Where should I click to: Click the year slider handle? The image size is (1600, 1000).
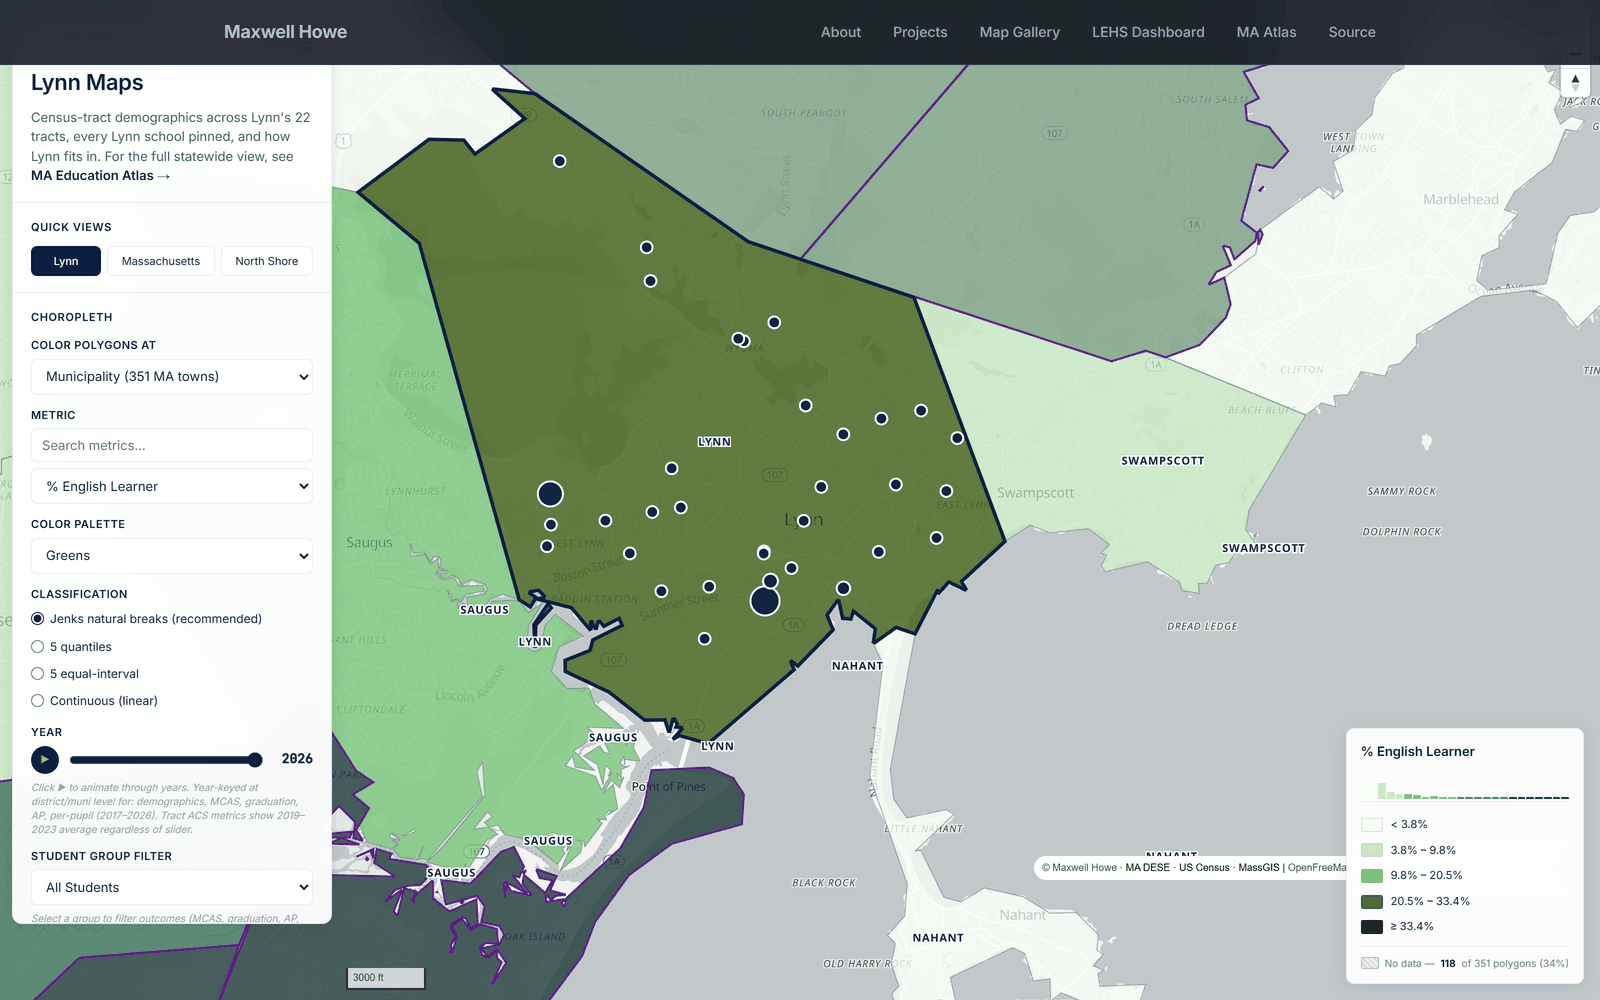coord(255,760)
